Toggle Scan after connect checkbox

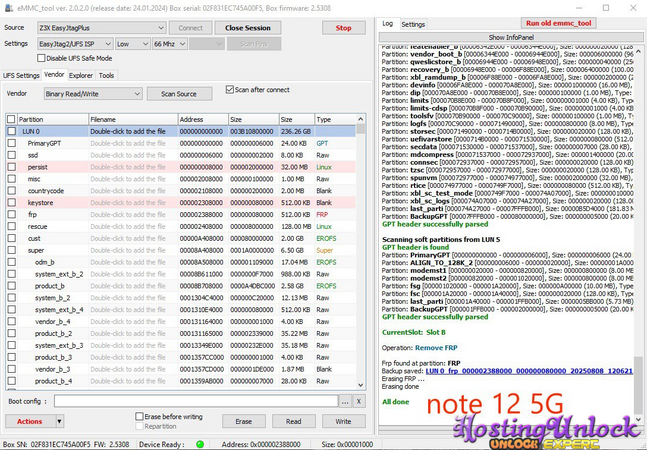(x=229, y=90)
